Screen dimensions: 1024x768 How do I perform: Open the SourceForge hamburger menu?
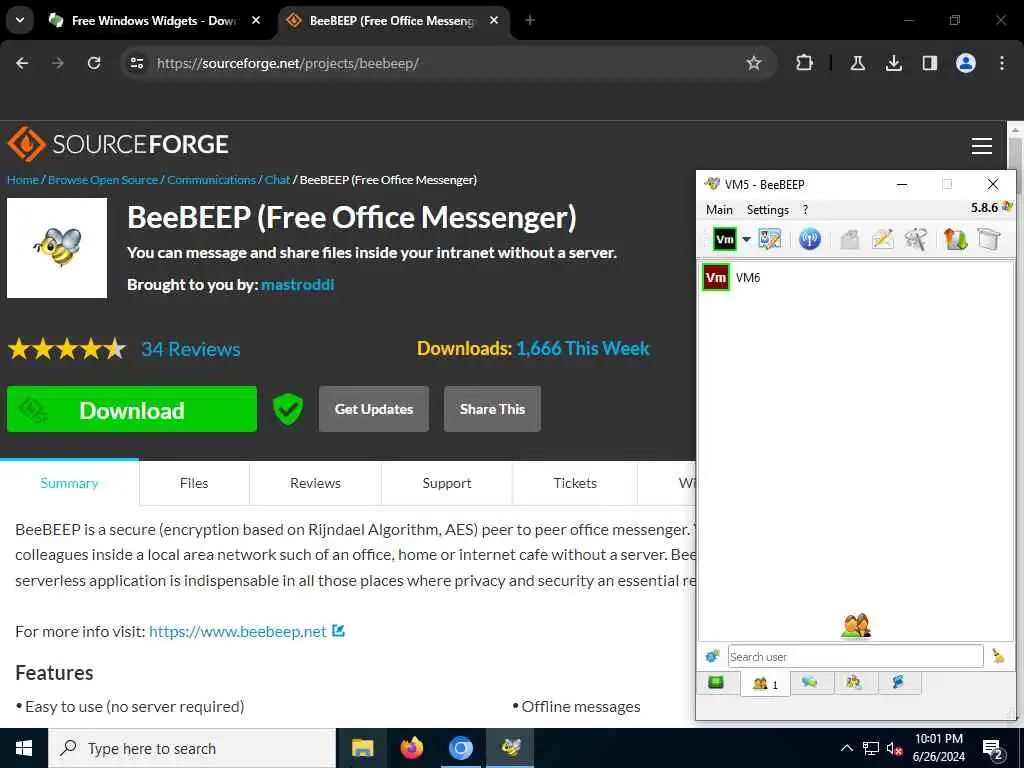(982, 146)
